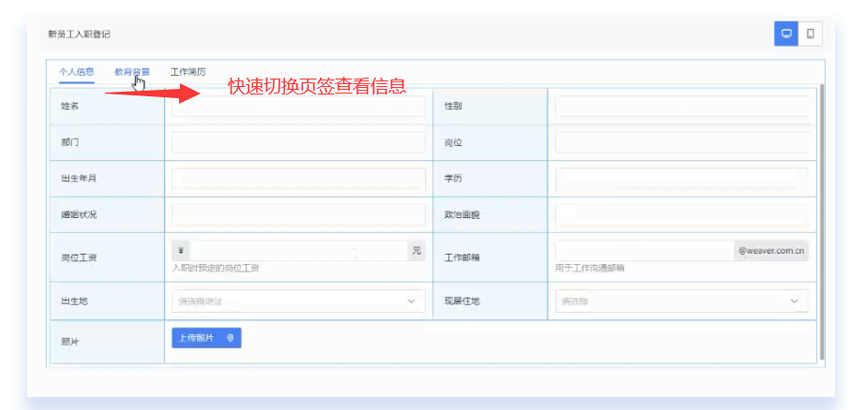Select the 岗位 input box
Viewport: 861px width, 410px height.
coord(681,142)
